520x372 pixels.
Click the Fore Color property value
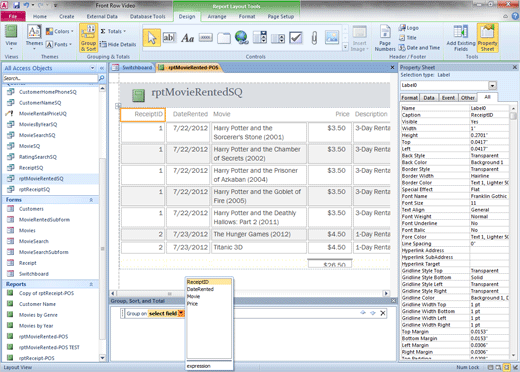coord(489,237)
